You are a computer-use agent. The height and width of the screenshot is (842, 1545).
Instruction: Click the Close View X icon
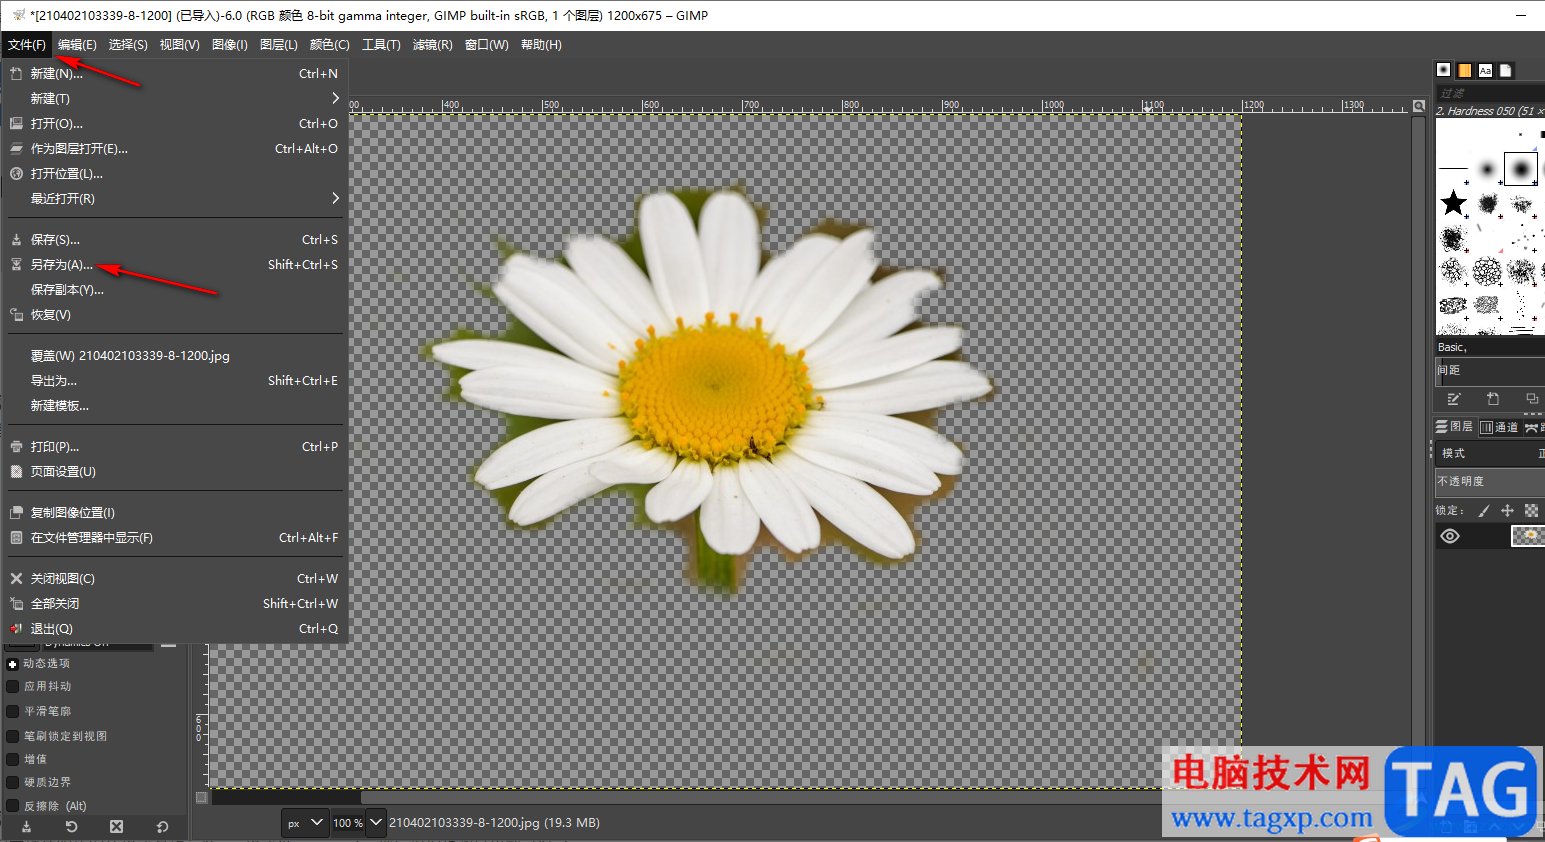16,578
